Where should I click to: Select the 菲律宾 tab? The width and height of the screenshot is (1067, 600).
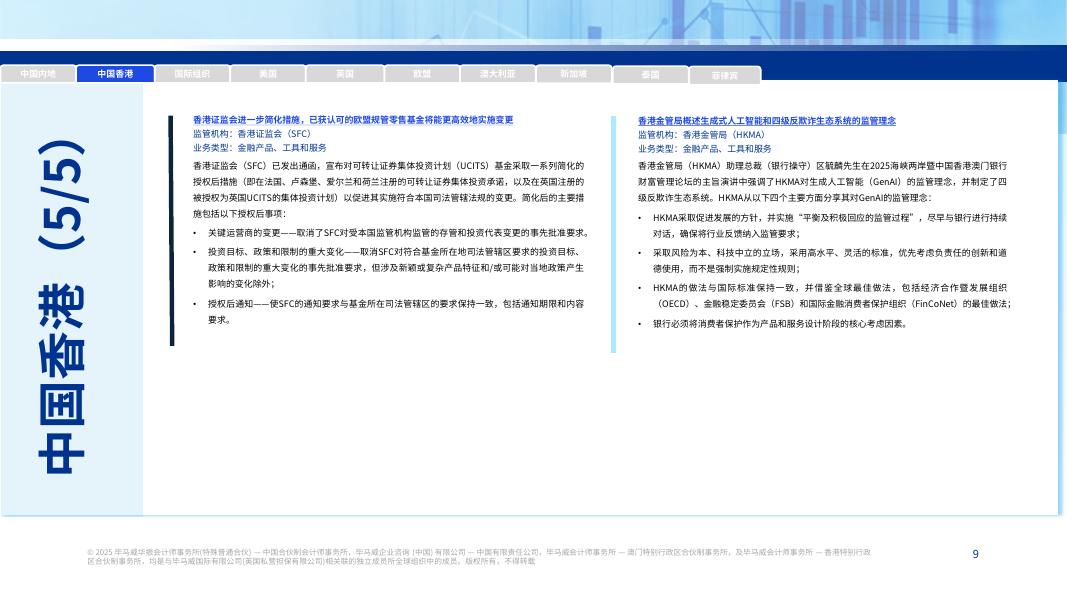point(726,73)
